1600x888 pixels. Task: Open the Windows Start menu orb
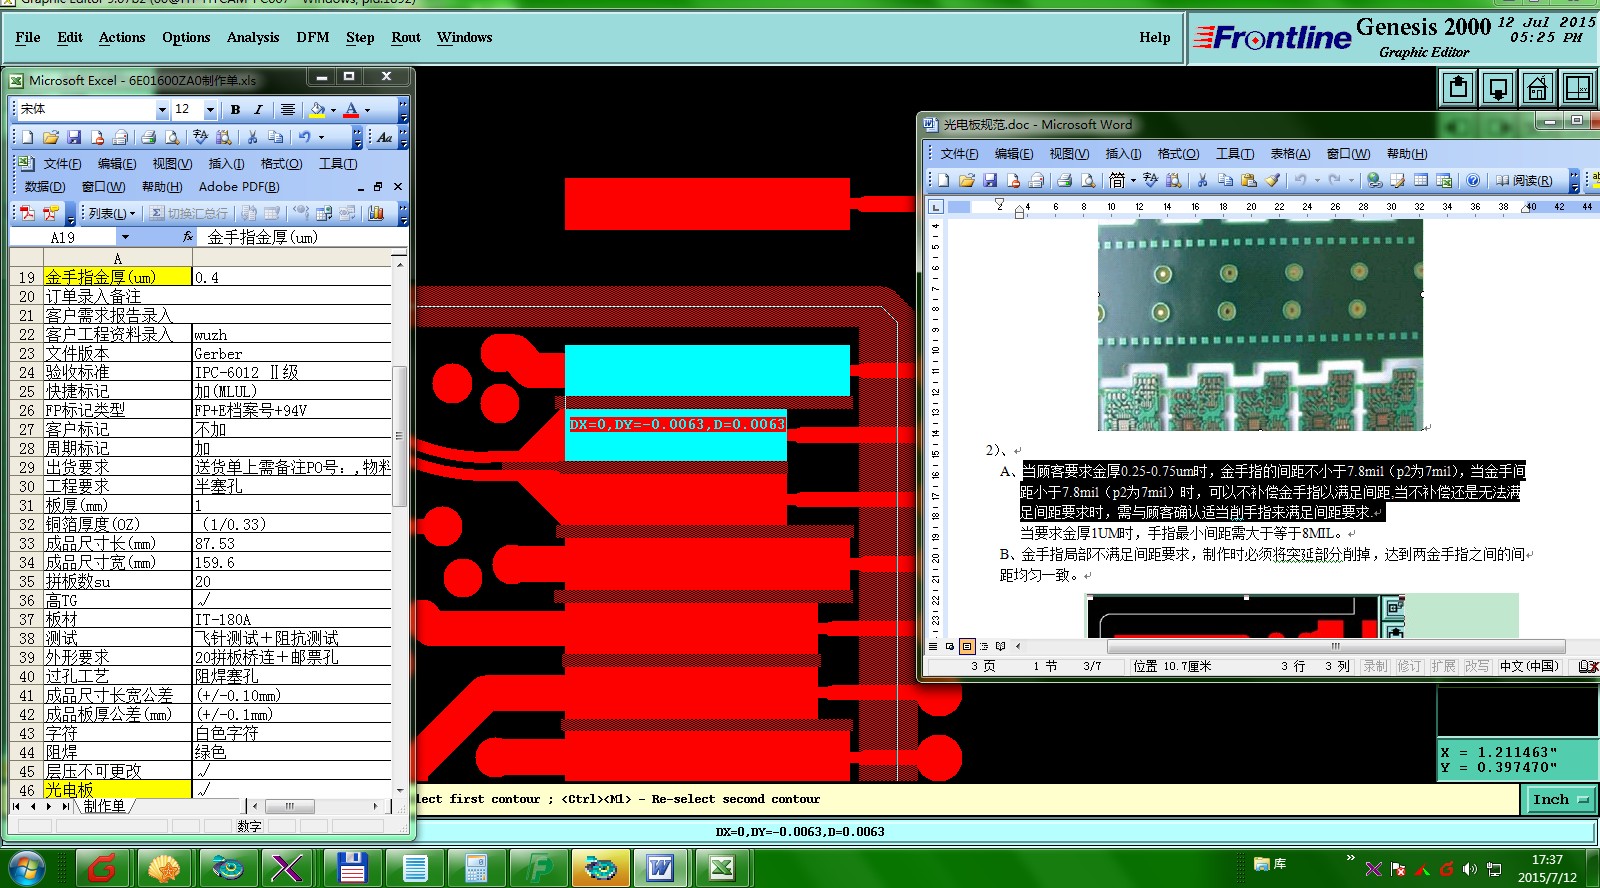(25, 868)
